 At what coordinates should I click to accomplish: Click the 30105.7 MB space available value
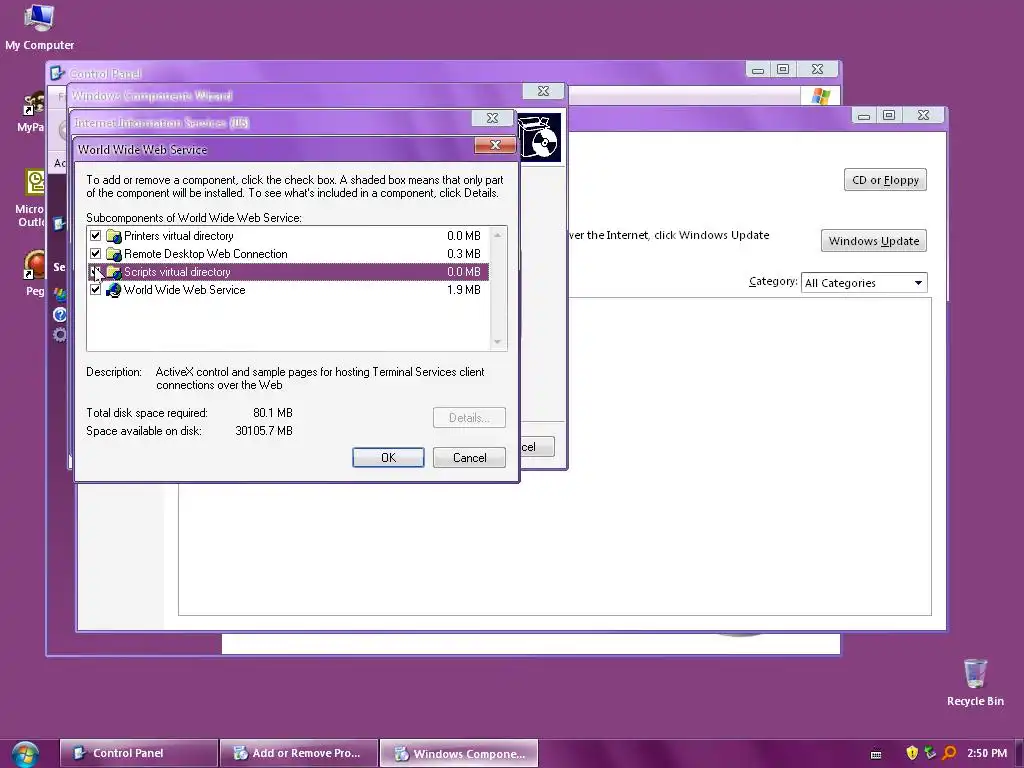(x=264, y=430)
